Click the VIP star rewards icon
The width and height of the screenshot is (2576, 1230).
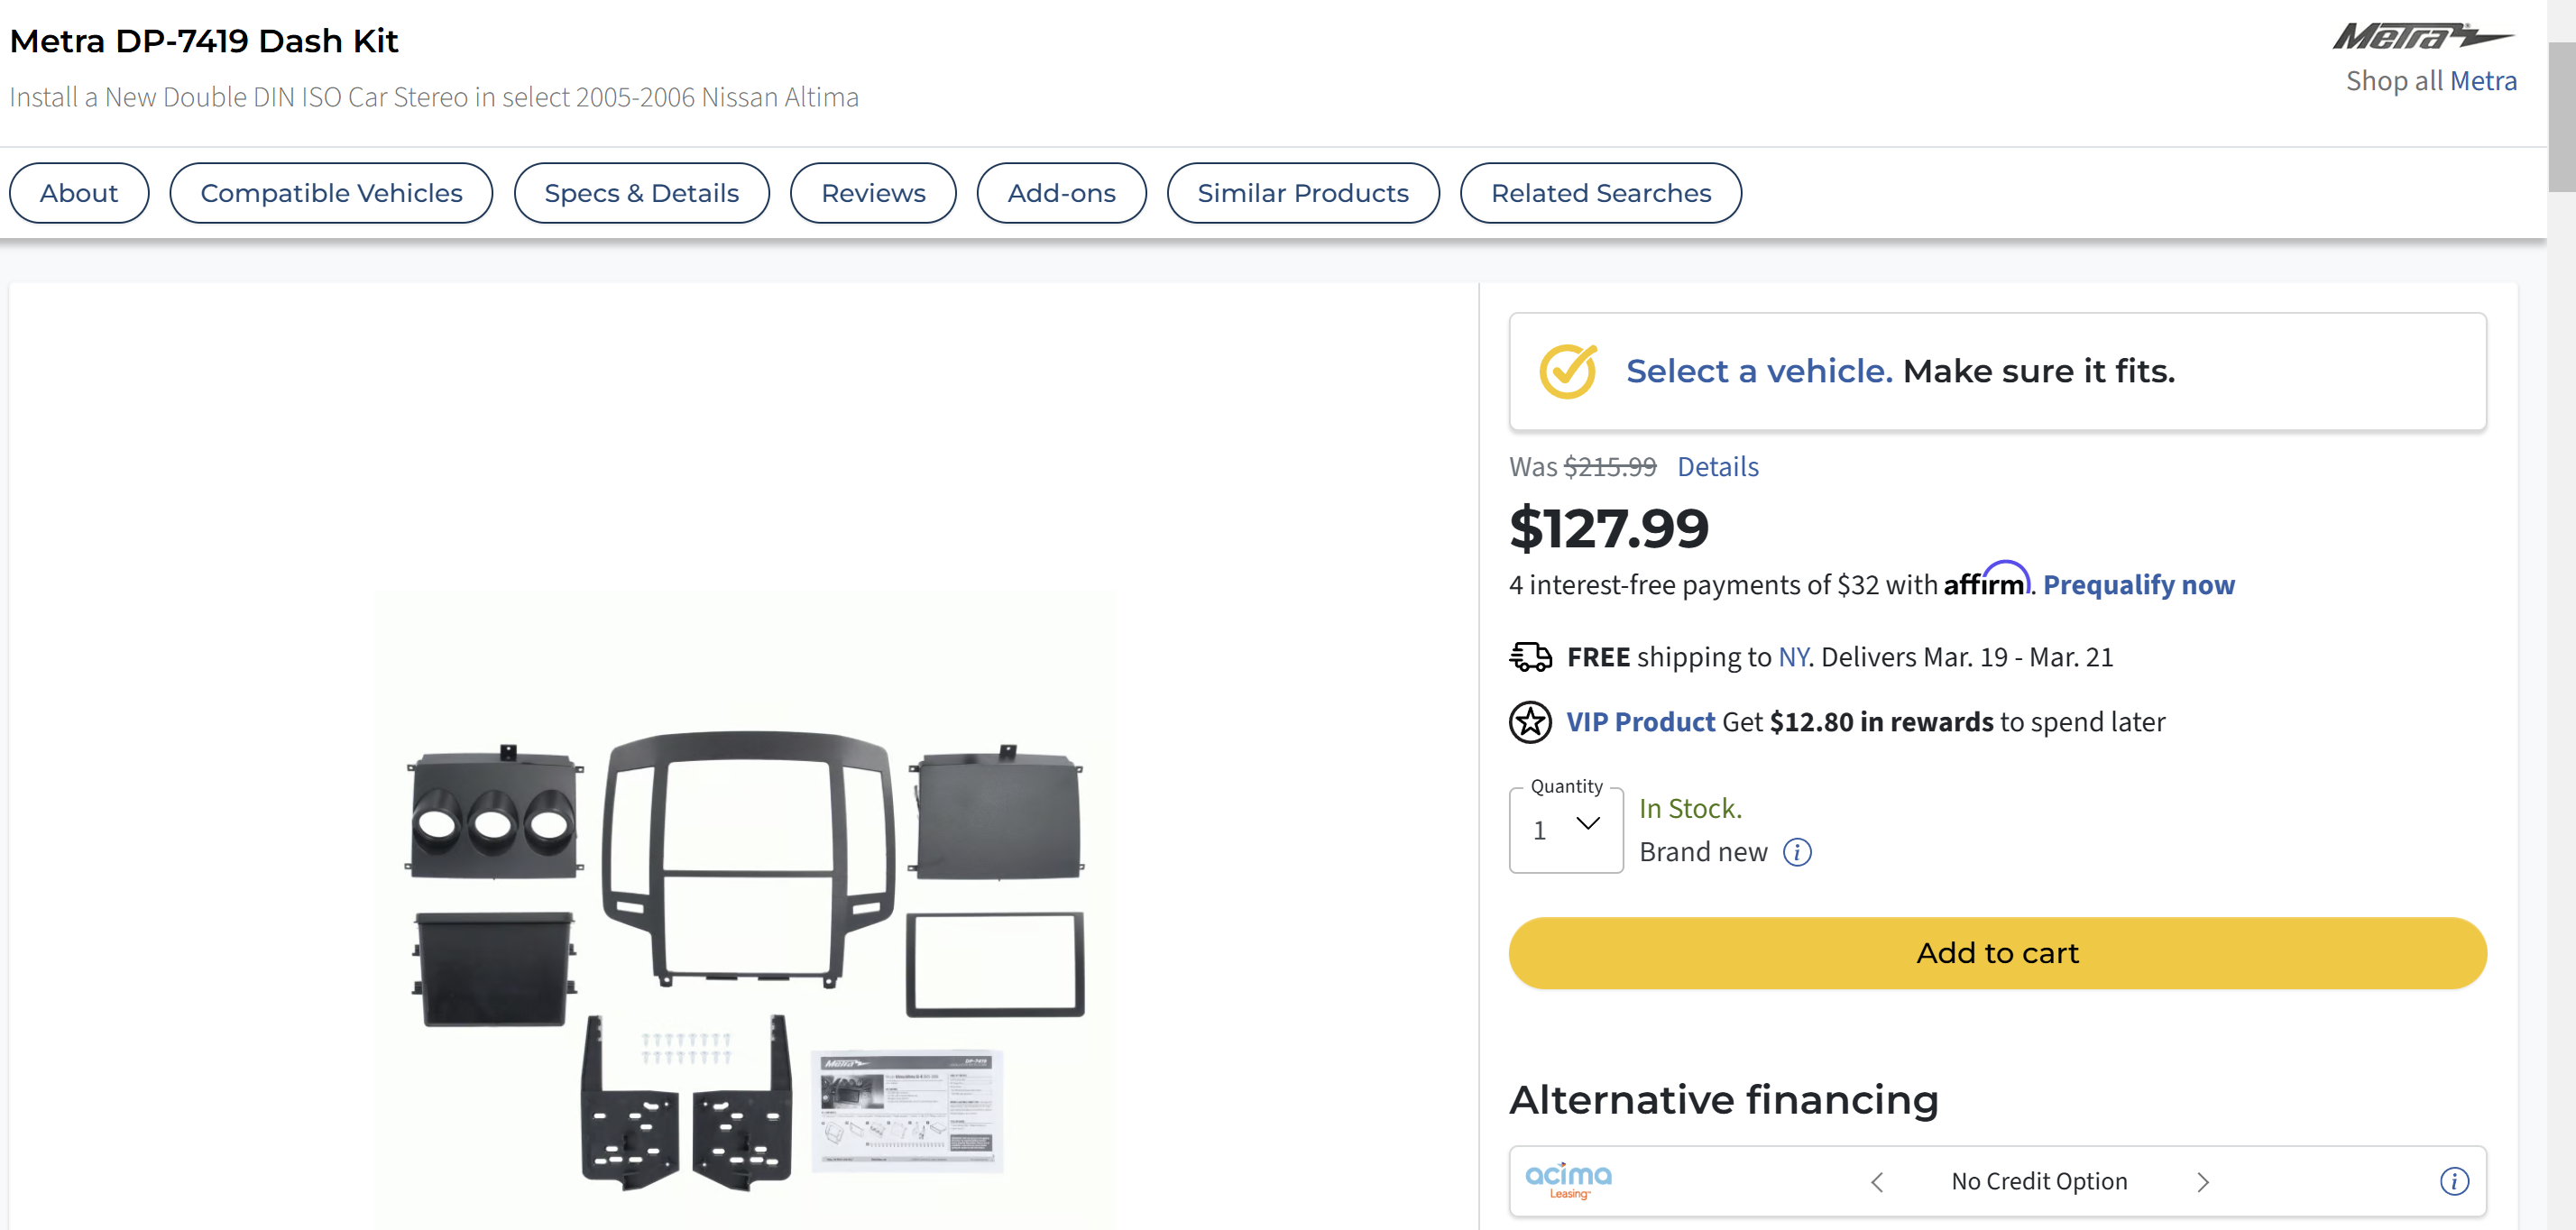click(x=1530, y=722)
